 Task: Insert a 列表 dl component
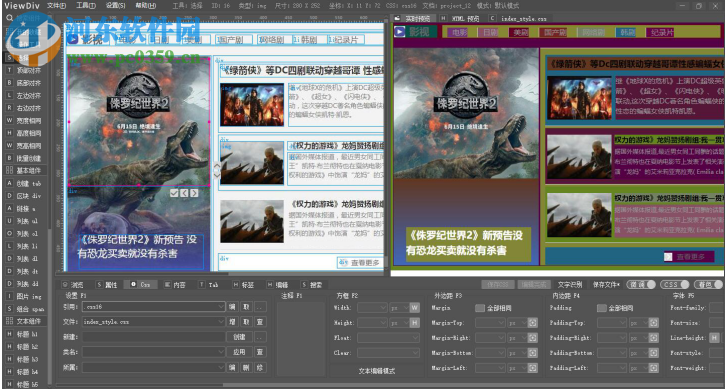click(25, 258)
